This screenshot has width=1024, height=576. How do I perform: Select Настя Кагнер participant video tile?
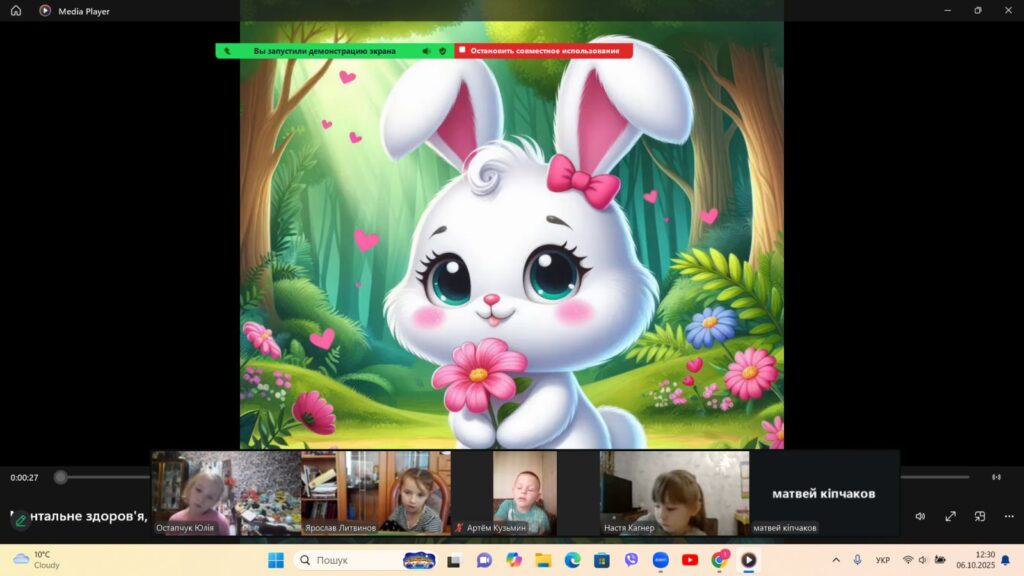[674, 493]
